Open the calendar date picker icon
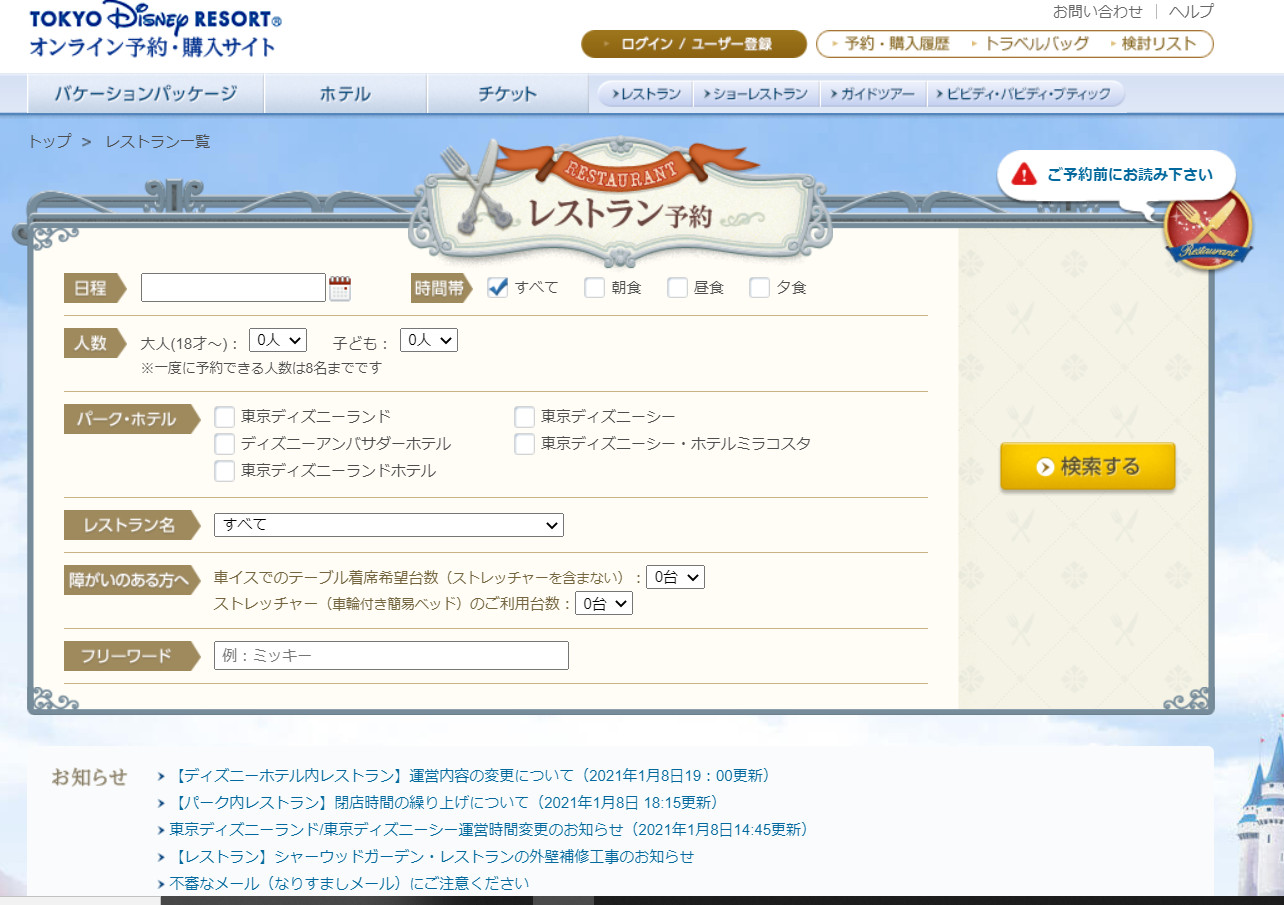 pyautogui.click(x=340, y=288)
